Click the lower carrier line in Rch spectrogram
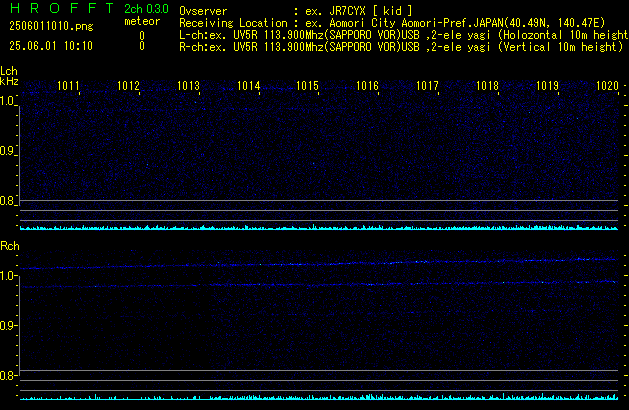The height and width of the screenshot is (410, 629). point(319,284)
